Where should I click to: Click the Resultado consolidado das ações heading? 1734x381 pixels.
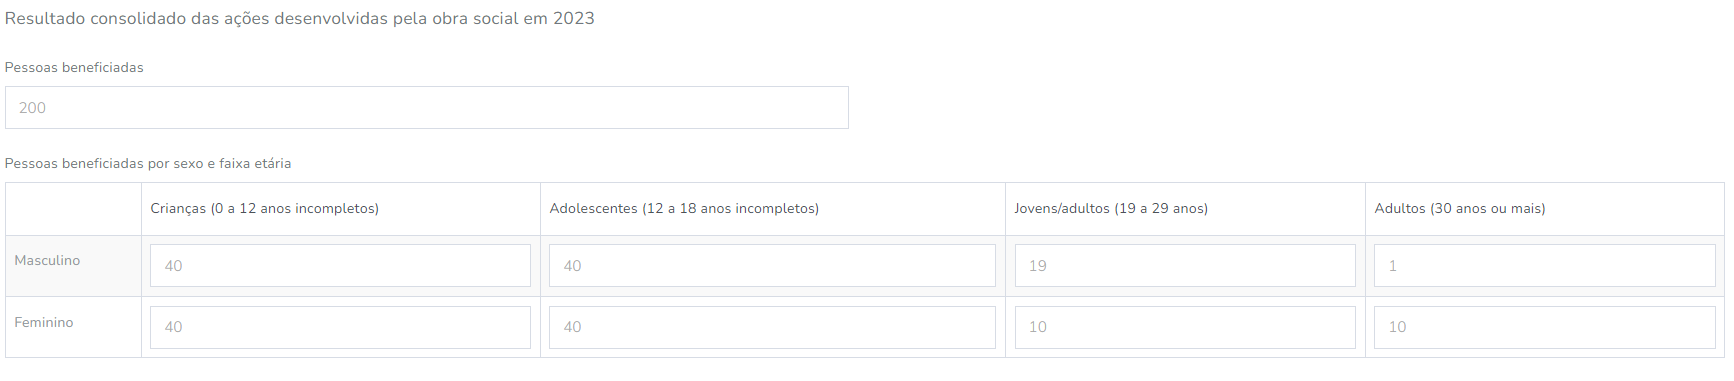[300, 18]
